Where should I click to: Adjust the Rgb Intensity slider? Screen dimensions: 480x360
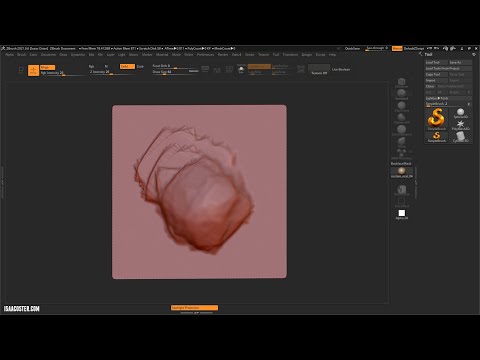click(62, 73)
